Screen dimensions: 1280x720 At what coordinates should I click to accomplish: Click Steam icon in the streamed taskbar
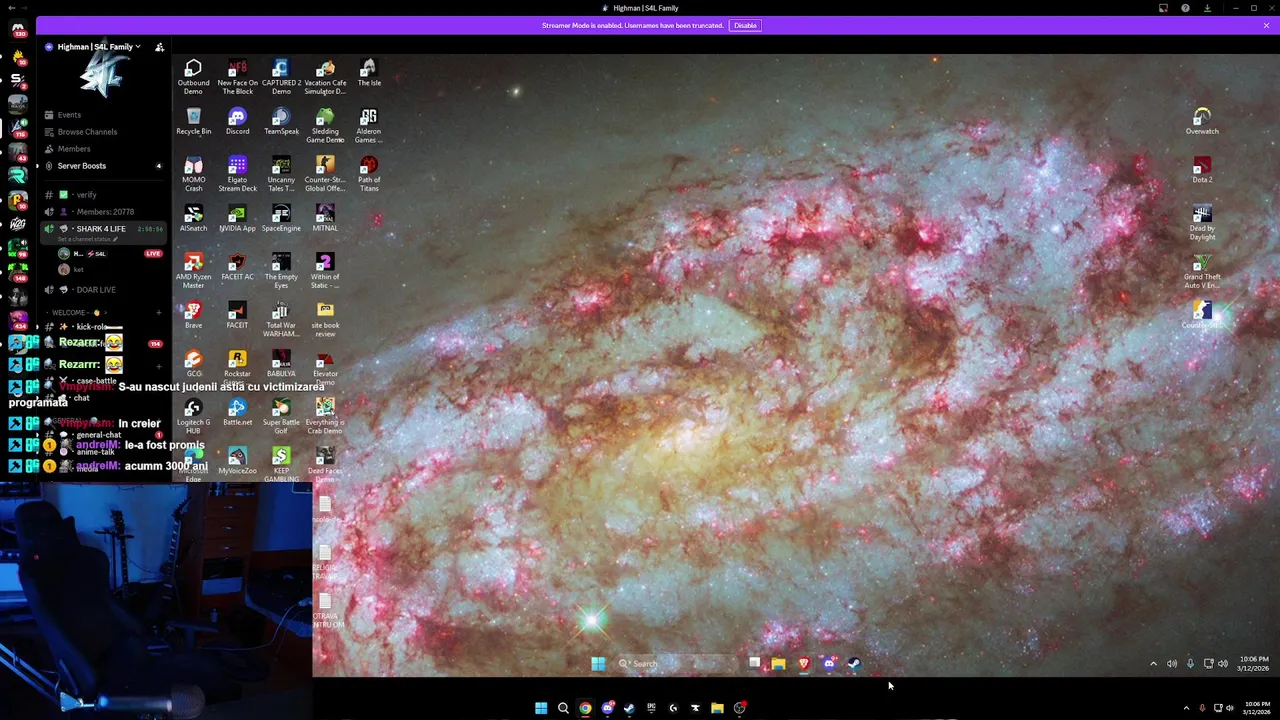click(854, 663)
